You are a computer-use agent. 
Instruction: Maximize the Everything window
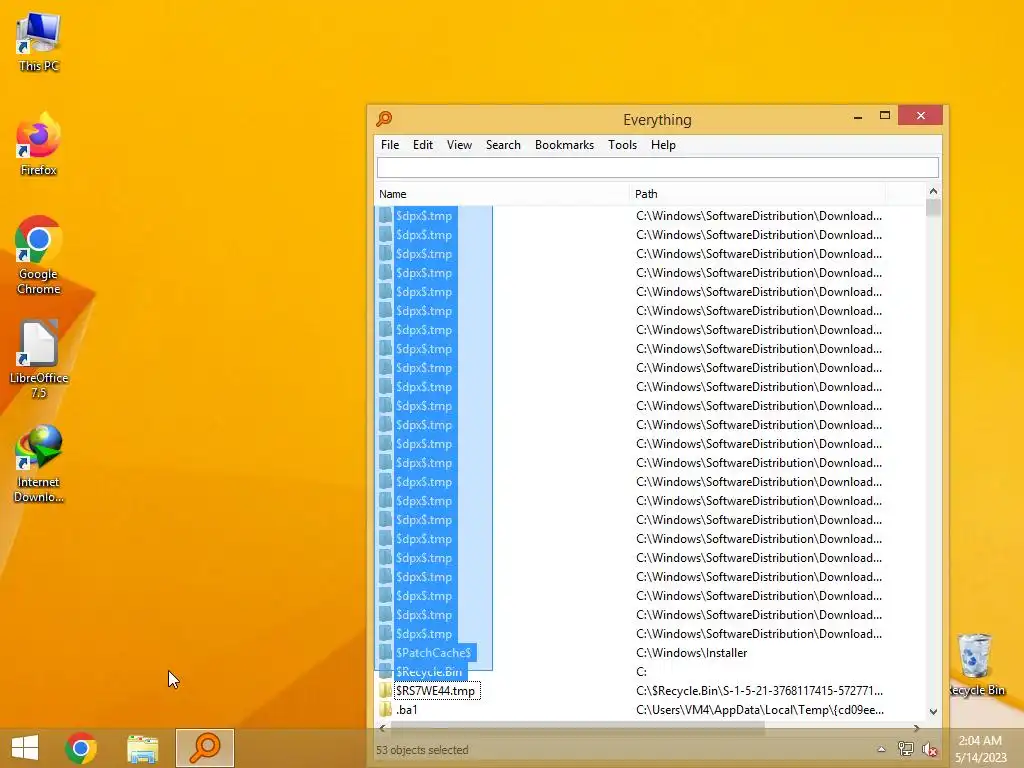tap(884, 116)
